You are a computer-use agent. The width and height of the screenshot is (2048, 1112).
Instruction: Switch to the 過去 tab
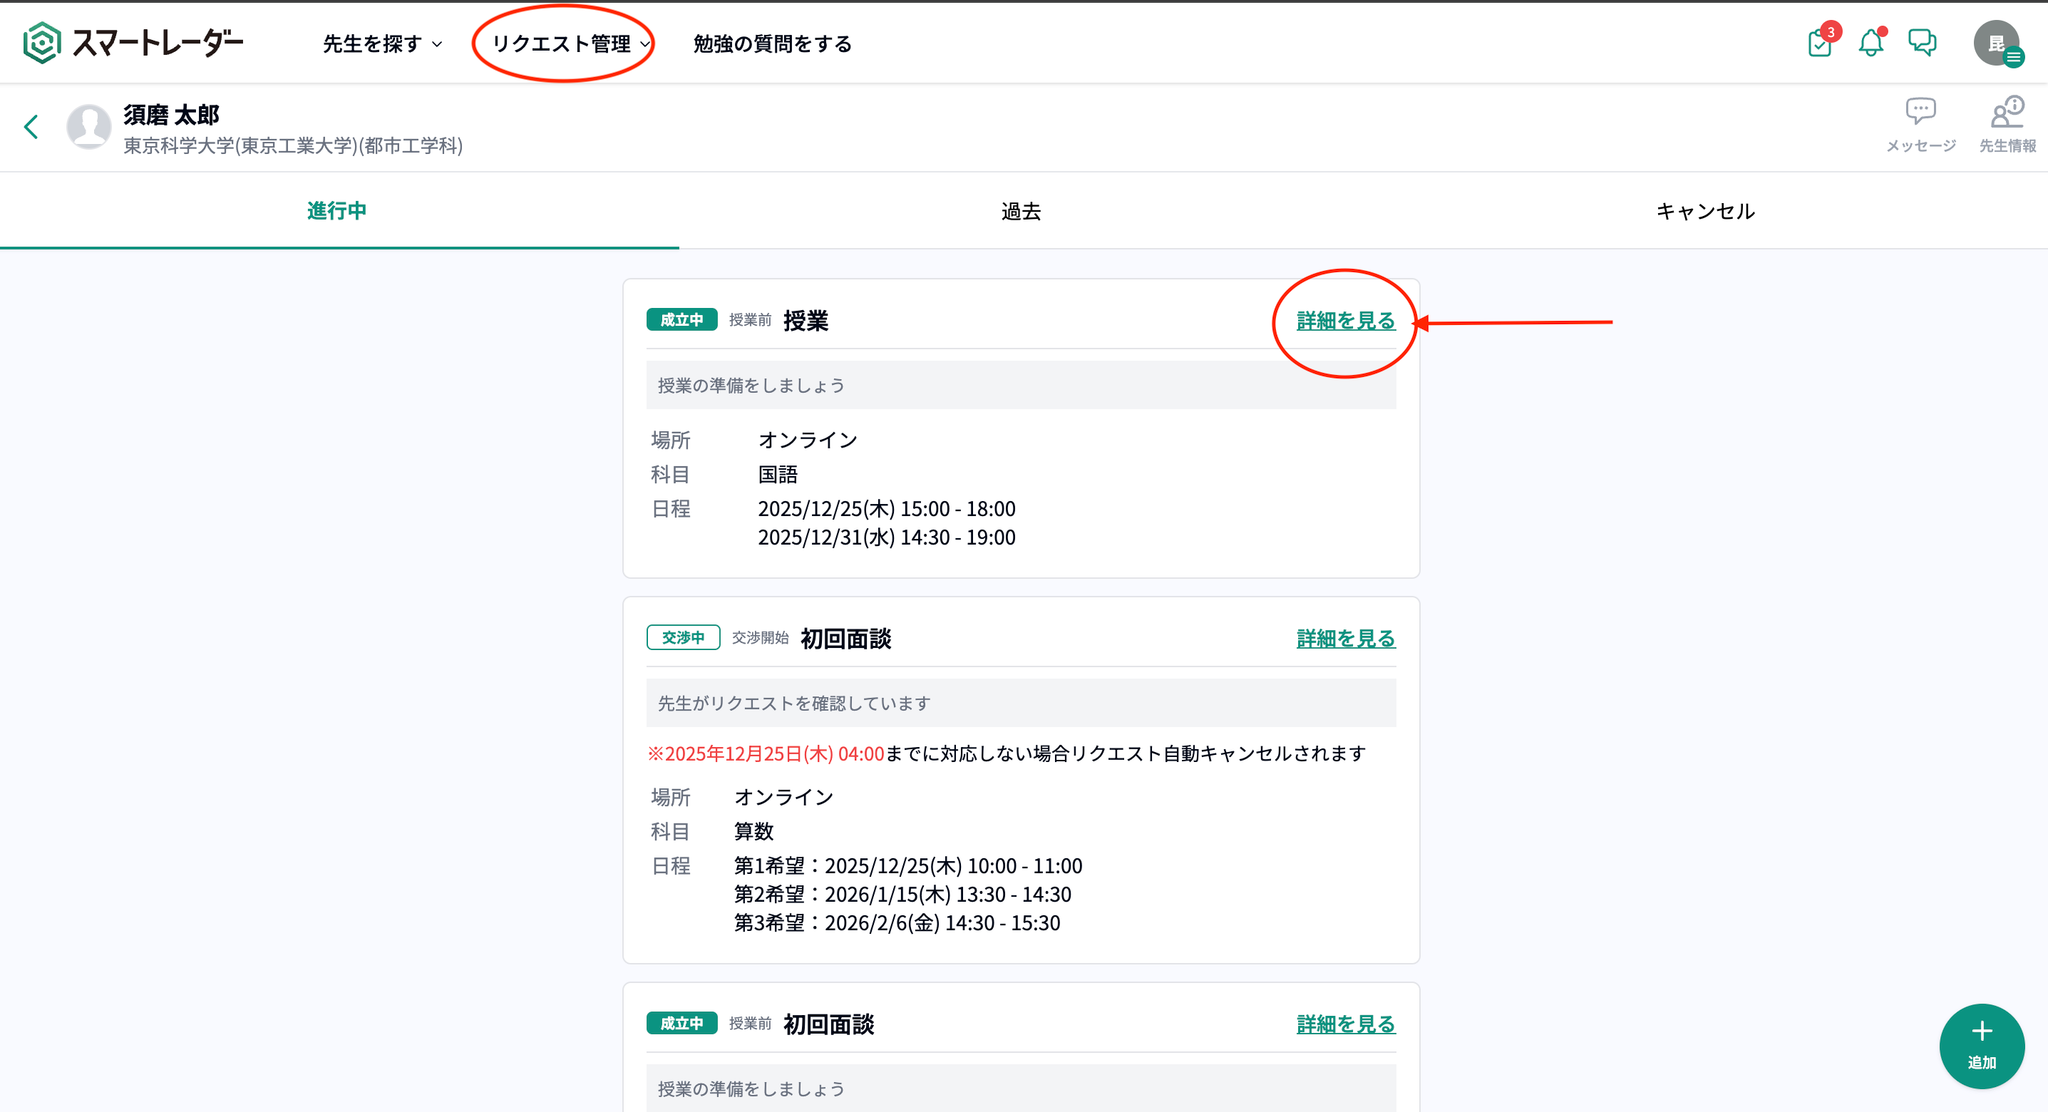1021,211
